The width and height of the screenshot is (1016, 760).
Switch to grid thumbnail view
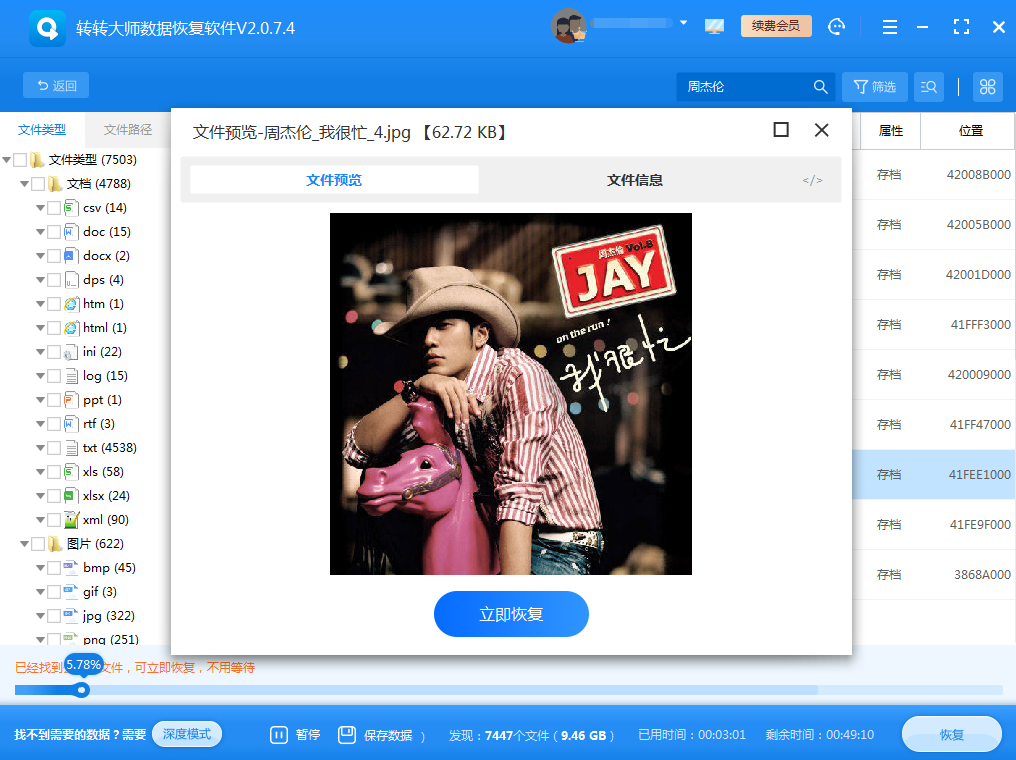(x=987, y=87)
